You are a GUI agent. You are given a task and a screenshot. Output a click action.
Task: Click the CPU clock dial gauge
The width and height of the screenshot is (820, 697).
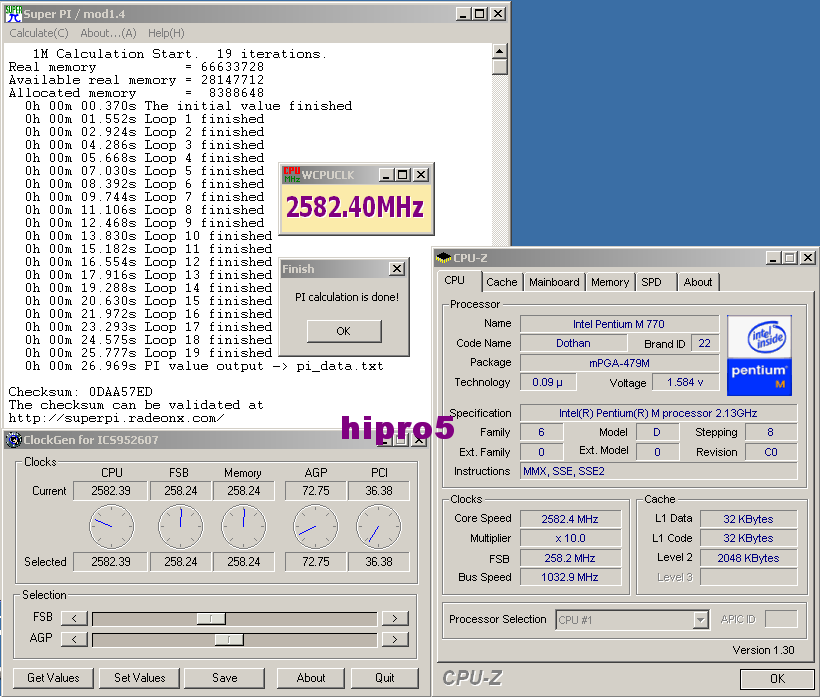click(111, 527)
